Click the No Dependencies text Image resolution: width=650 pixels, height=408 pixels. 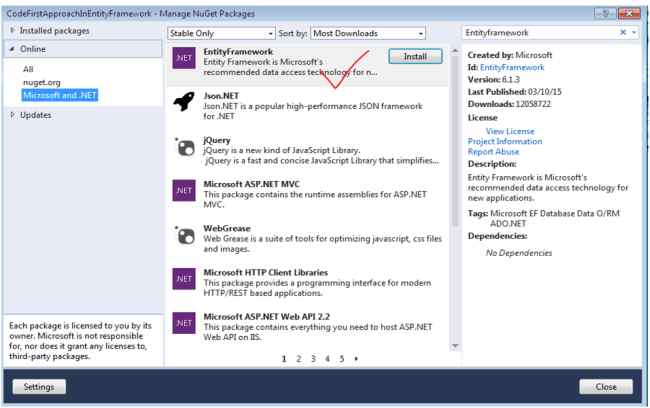pos(519,253)
